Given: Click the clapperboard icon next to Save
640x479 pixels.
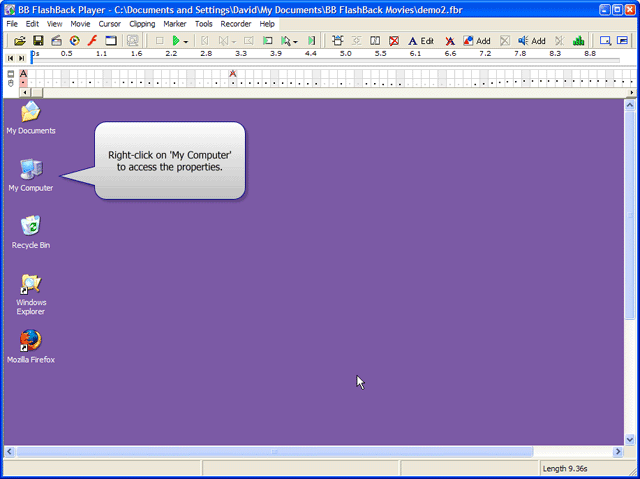Looking at the screenshot, I should [57, 40].
